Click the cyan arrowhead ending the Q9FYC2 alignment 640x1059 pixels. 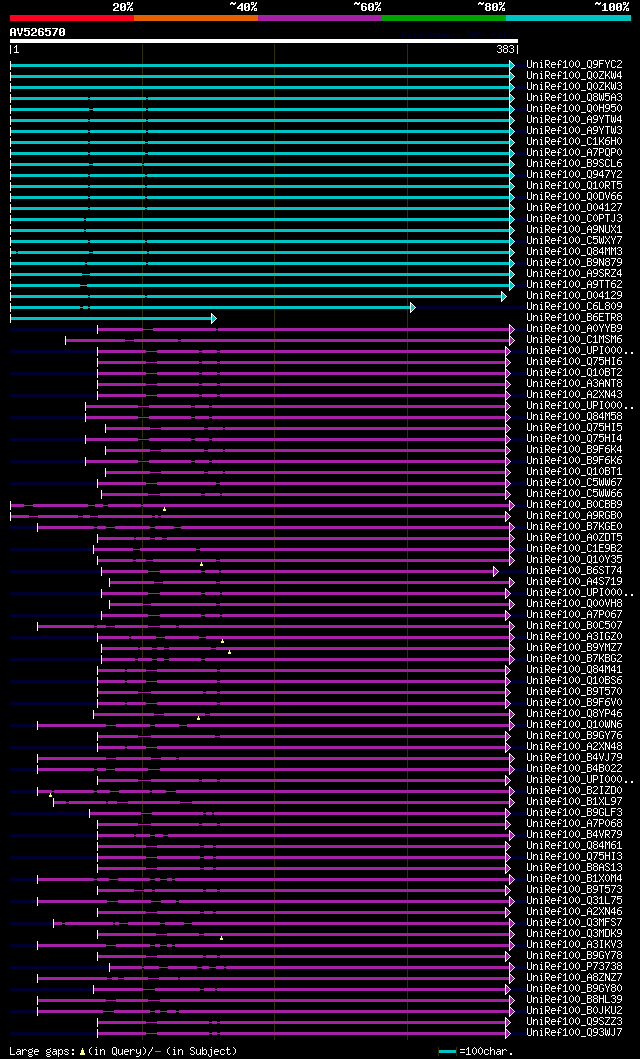click(x=512, y=65)
